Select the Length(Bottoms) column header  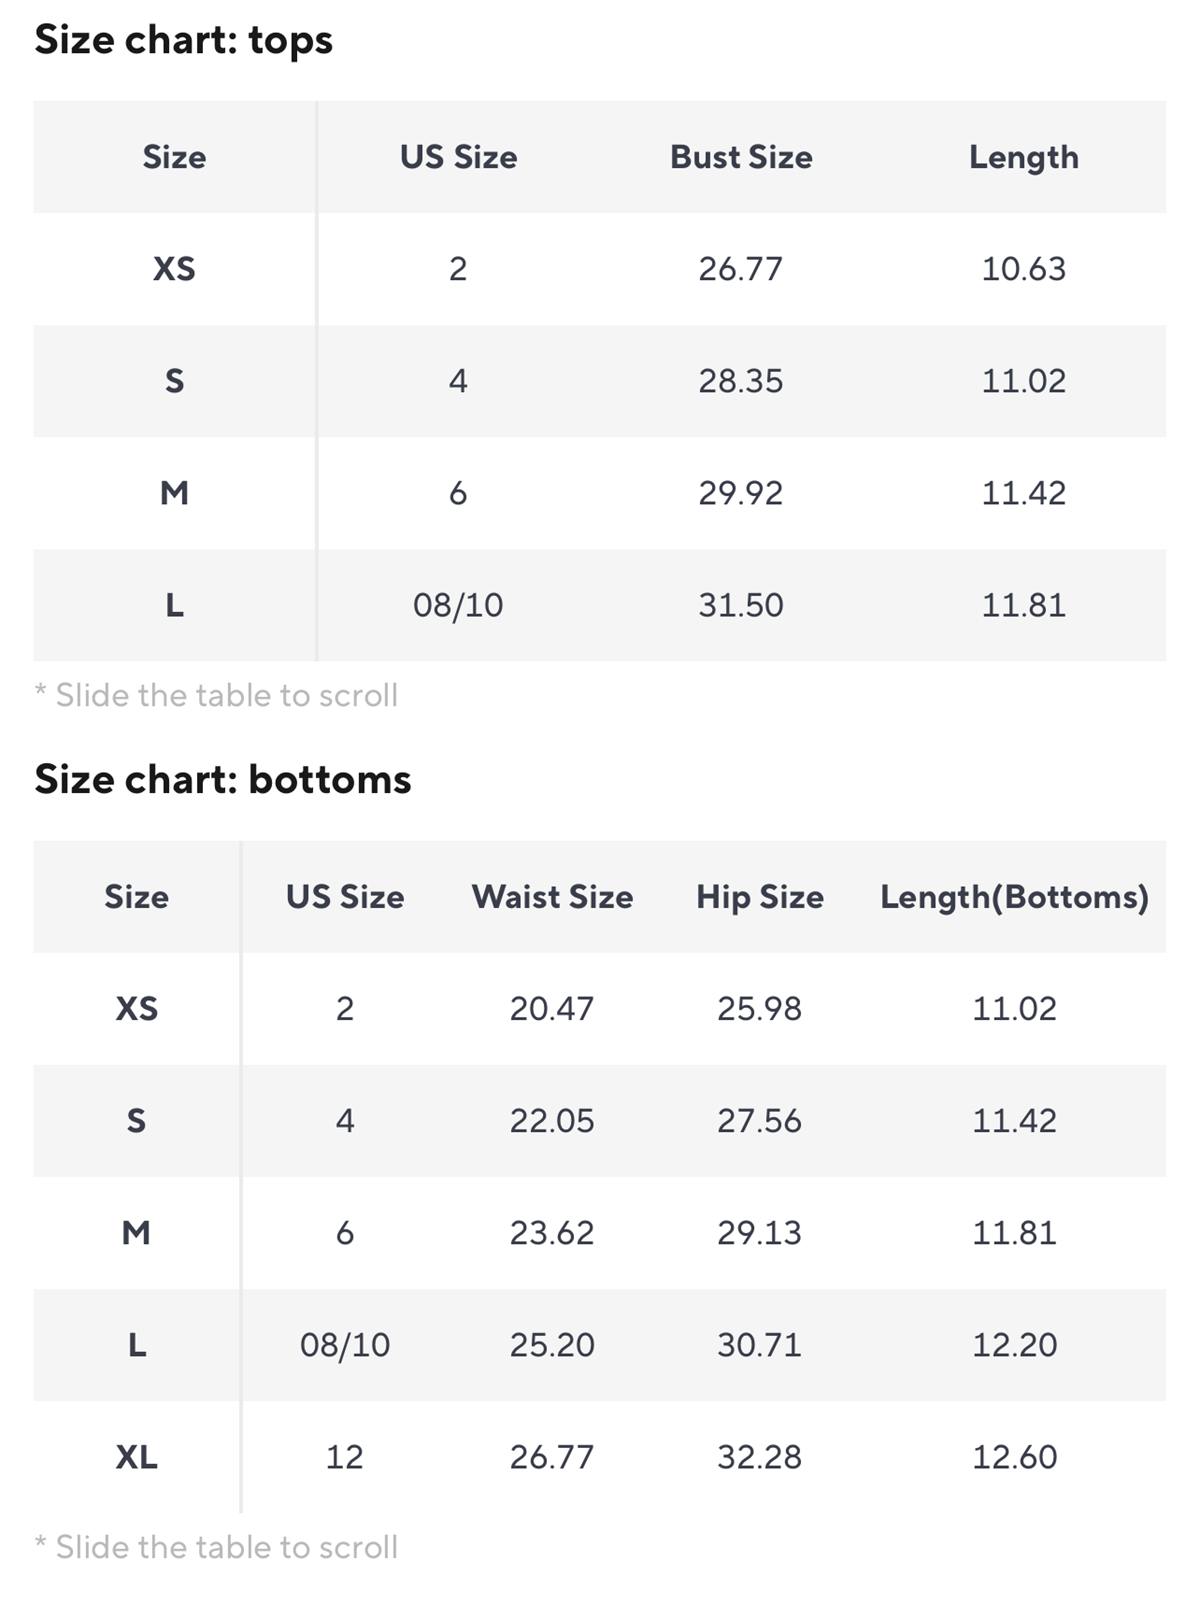tap(1014, 897)
